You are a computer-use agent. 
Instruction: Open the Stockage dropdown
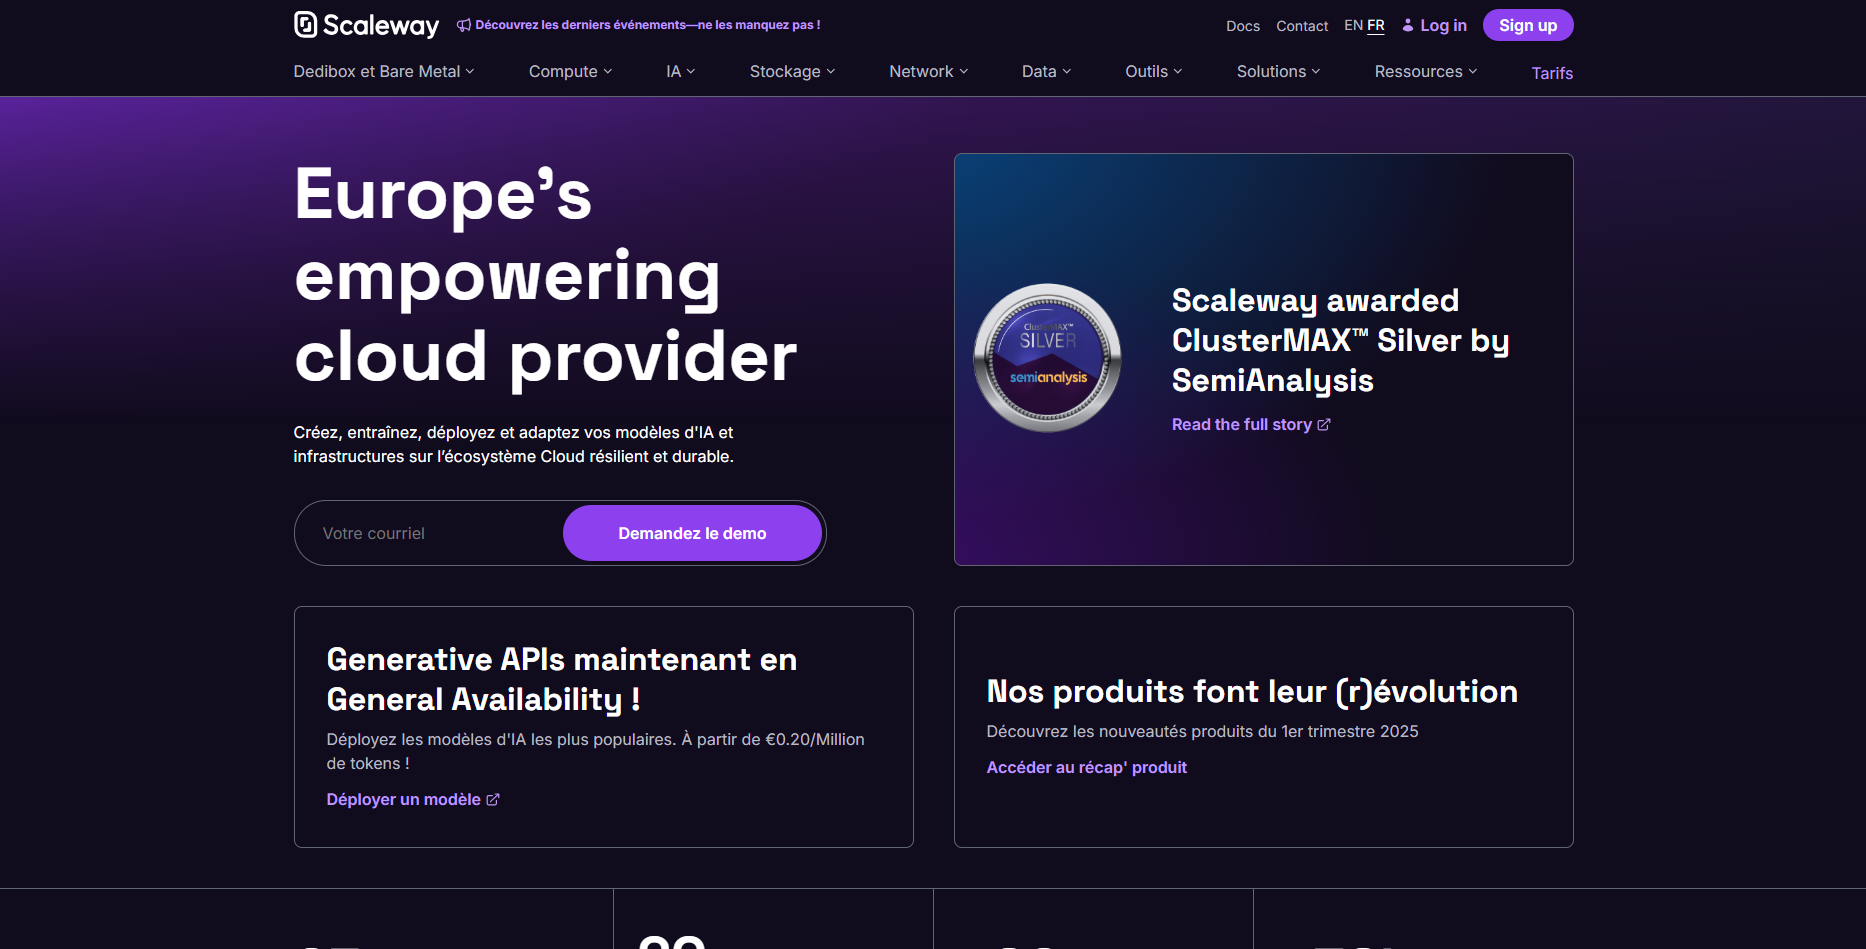[792, 72]
